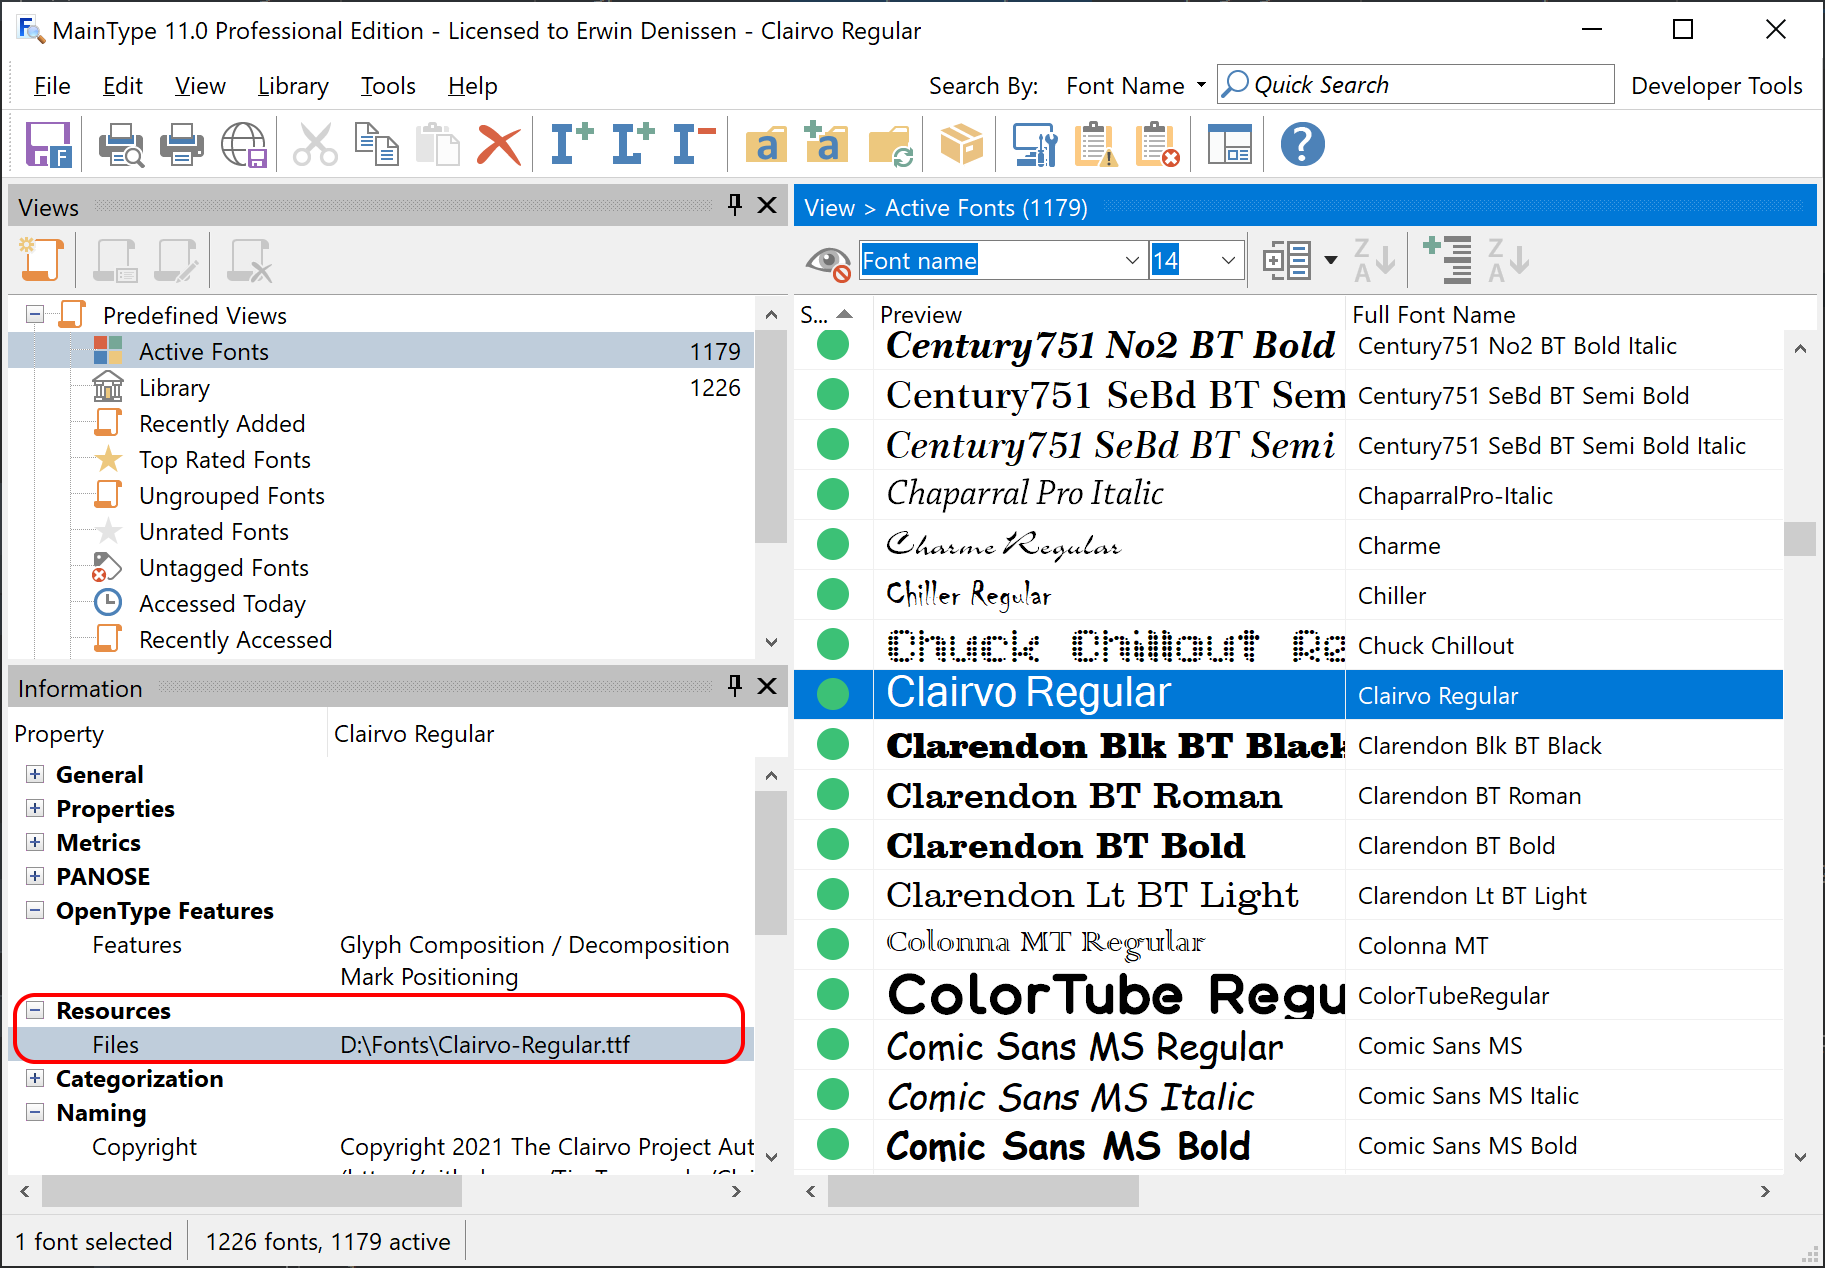1825x1268 pixels.
Task: Click the window layout panel icon
Action: pos(1230,145)
